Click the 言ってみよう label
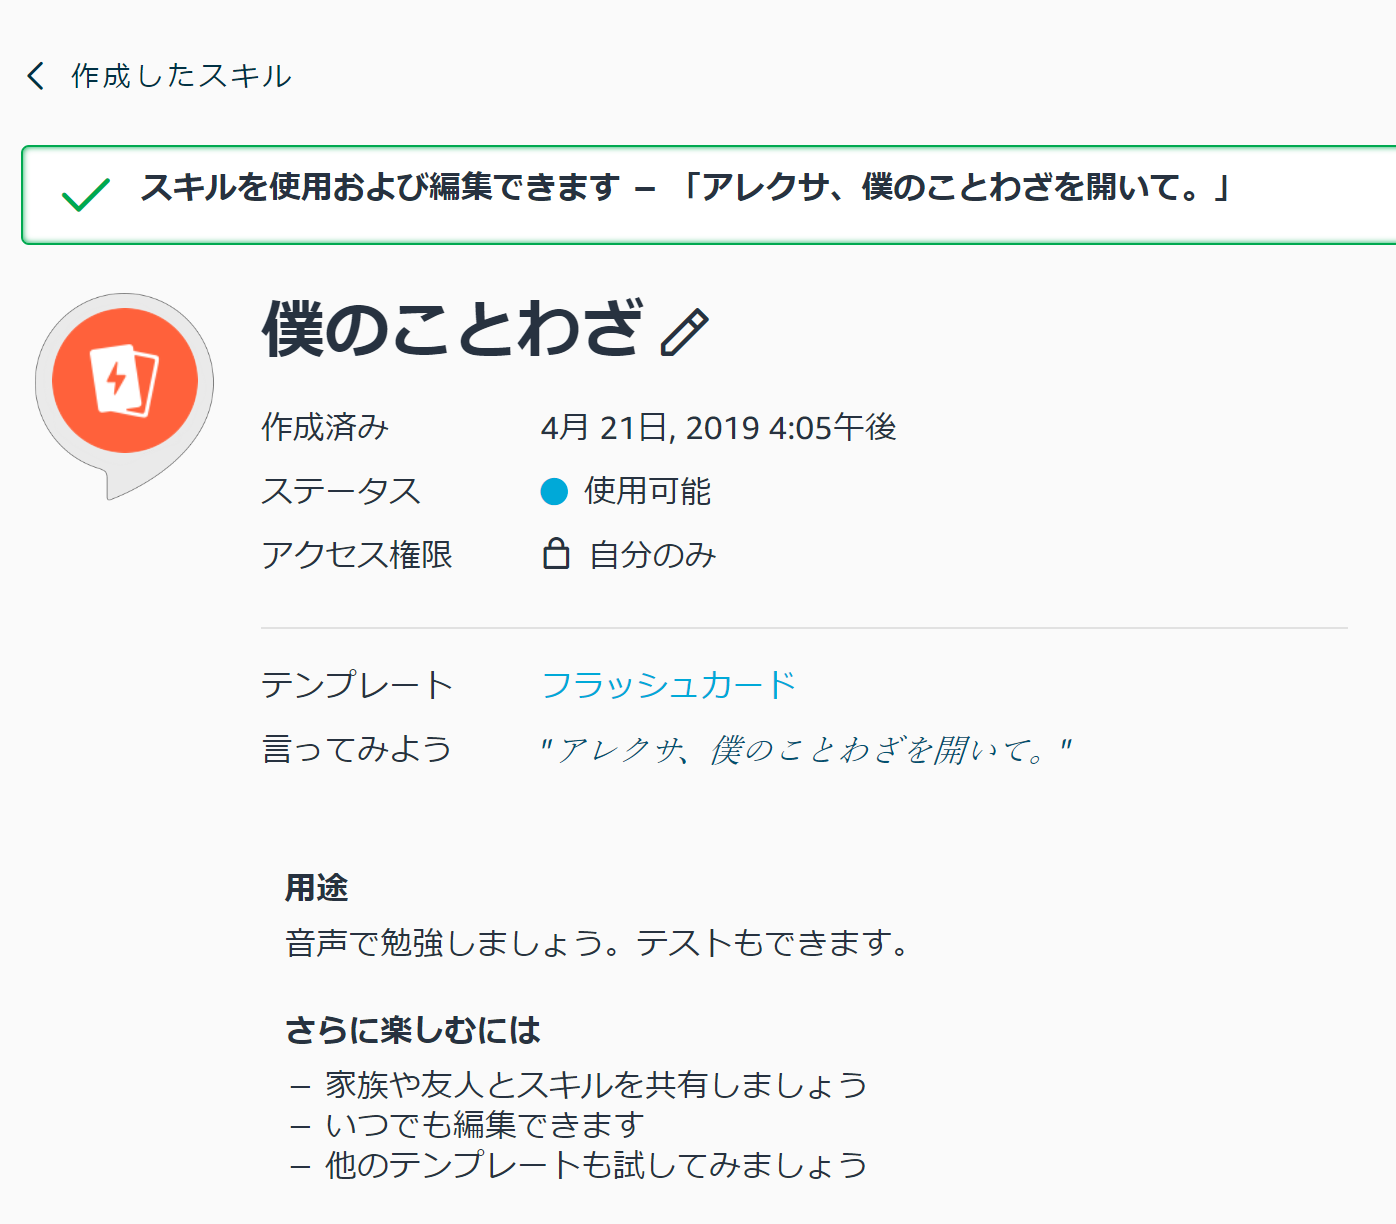 pyautogui.click(x=357, y=749)
